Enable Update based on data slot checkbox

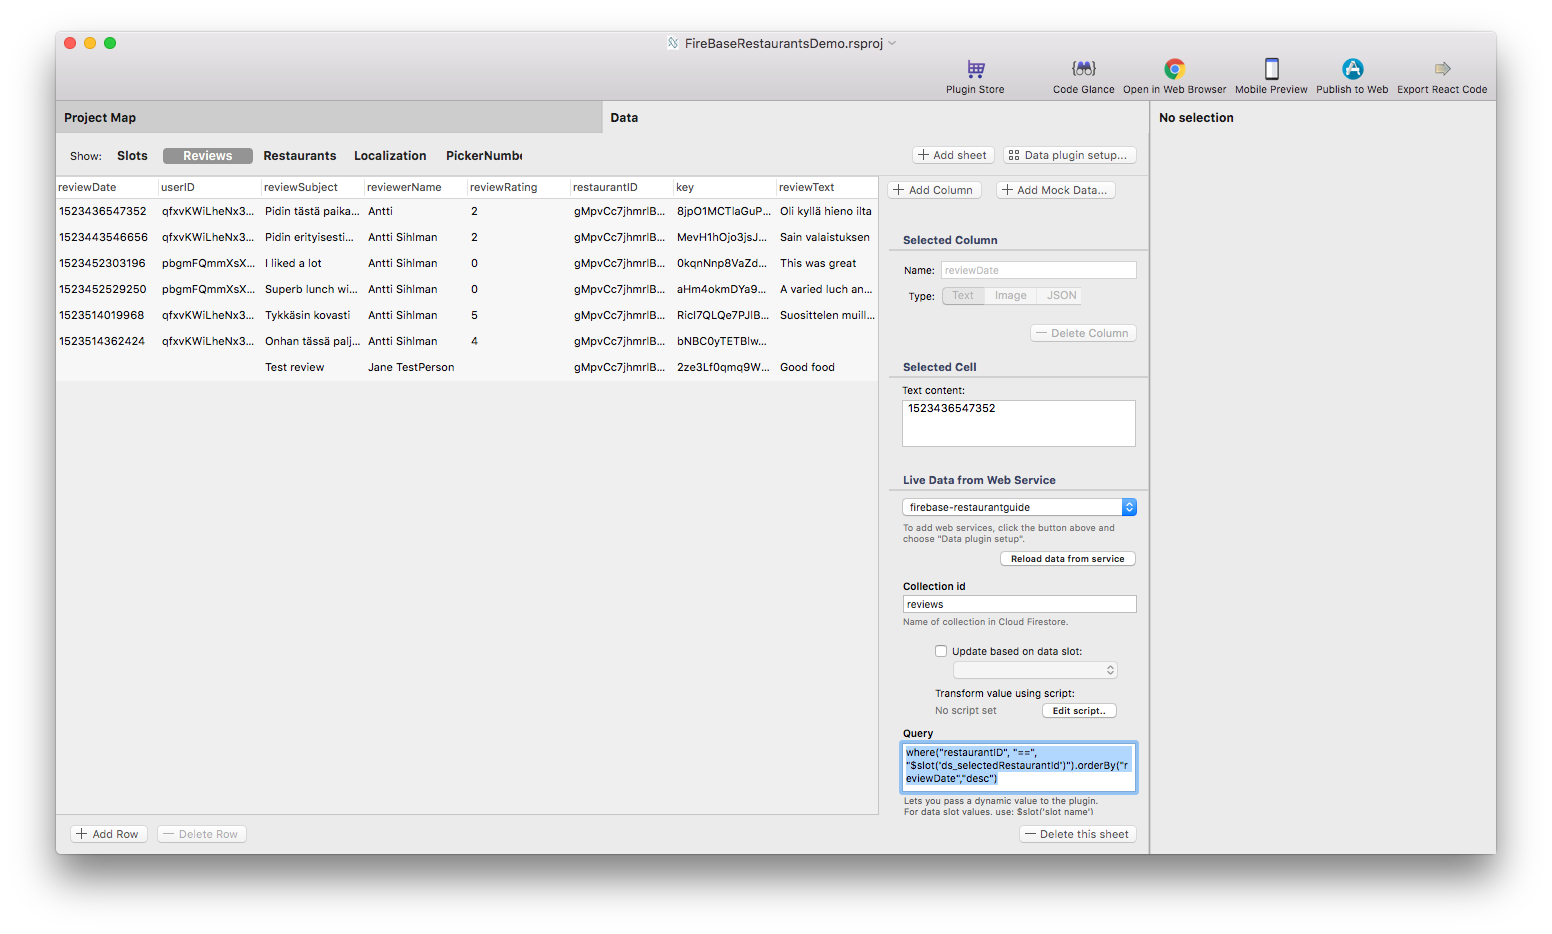(x=941, y=651)
